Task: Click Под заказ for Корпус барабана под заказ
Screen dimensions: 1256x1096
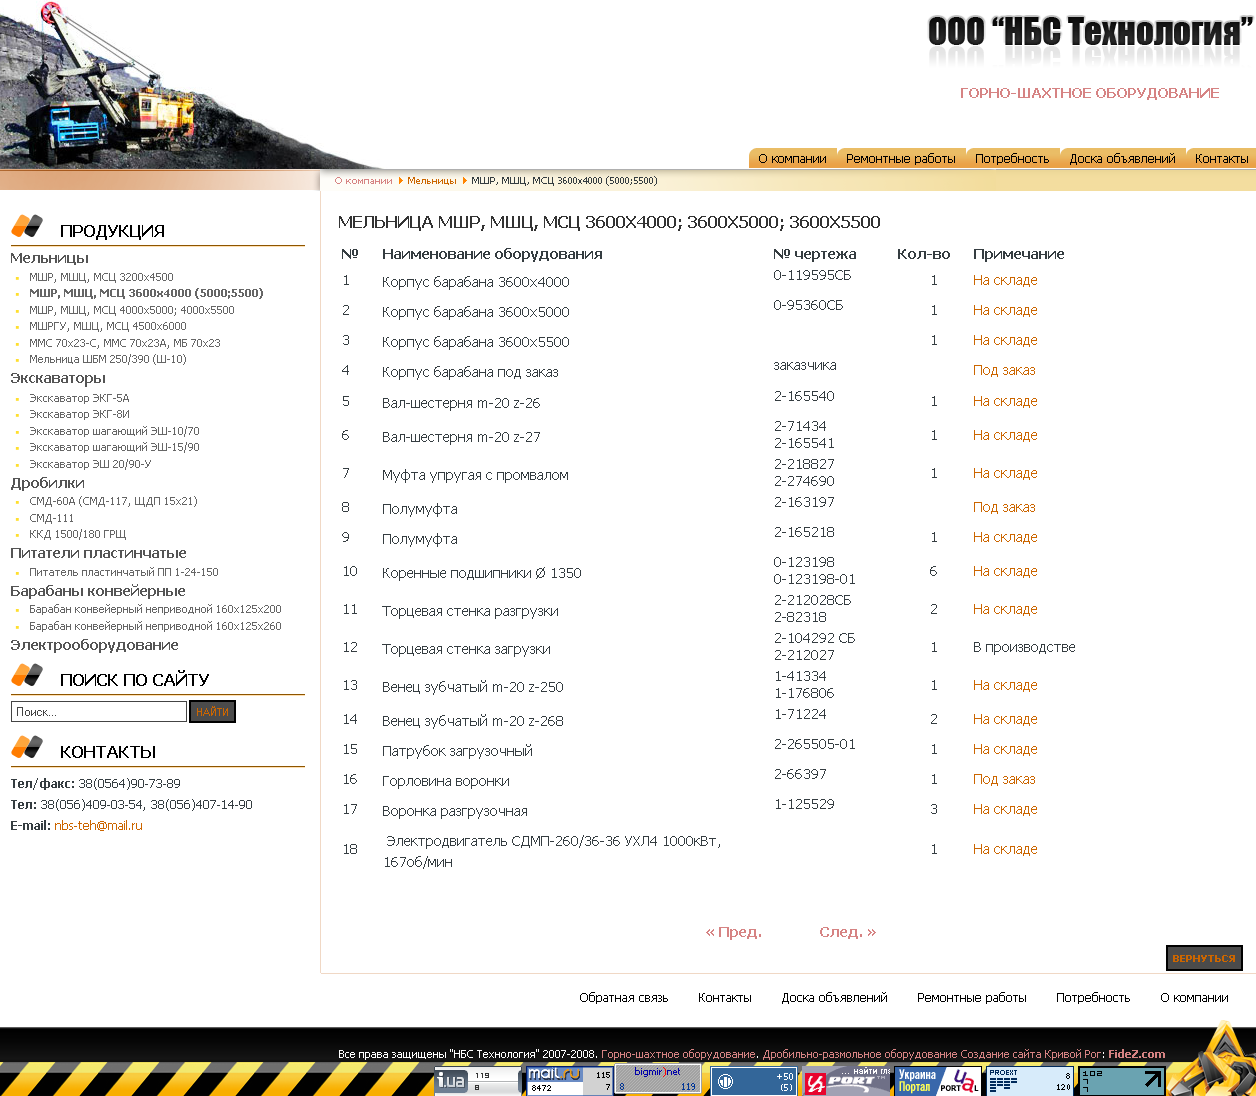Action: [x=1004, y=371]
